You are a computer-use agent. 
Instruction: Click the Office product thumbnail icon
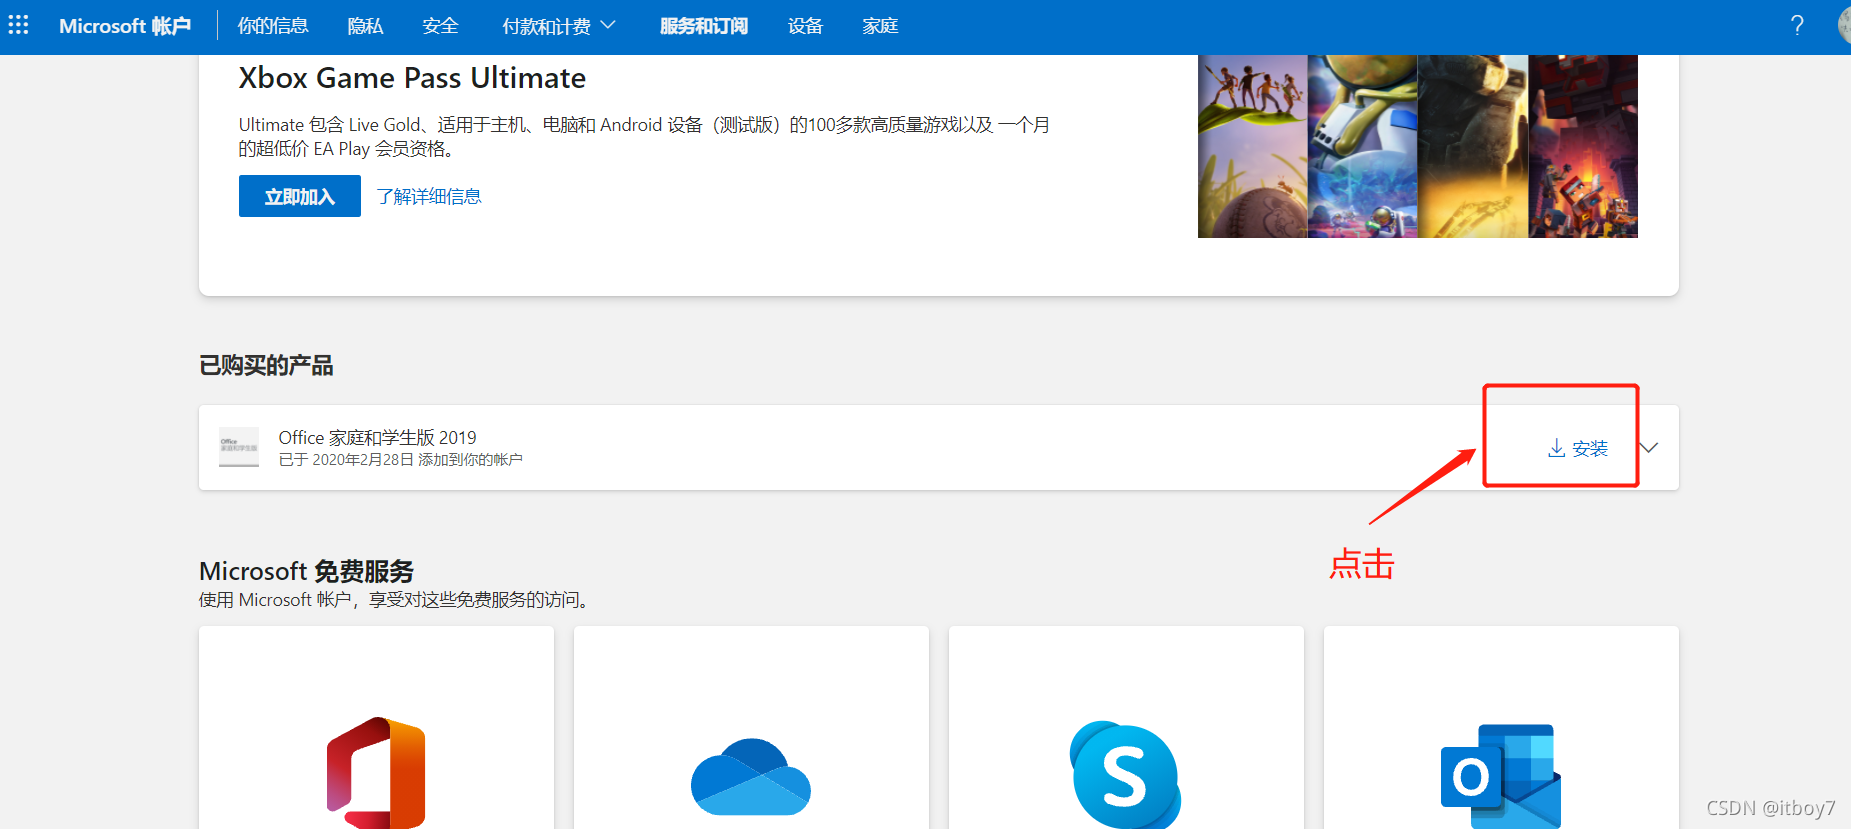(x=239, y=447)
